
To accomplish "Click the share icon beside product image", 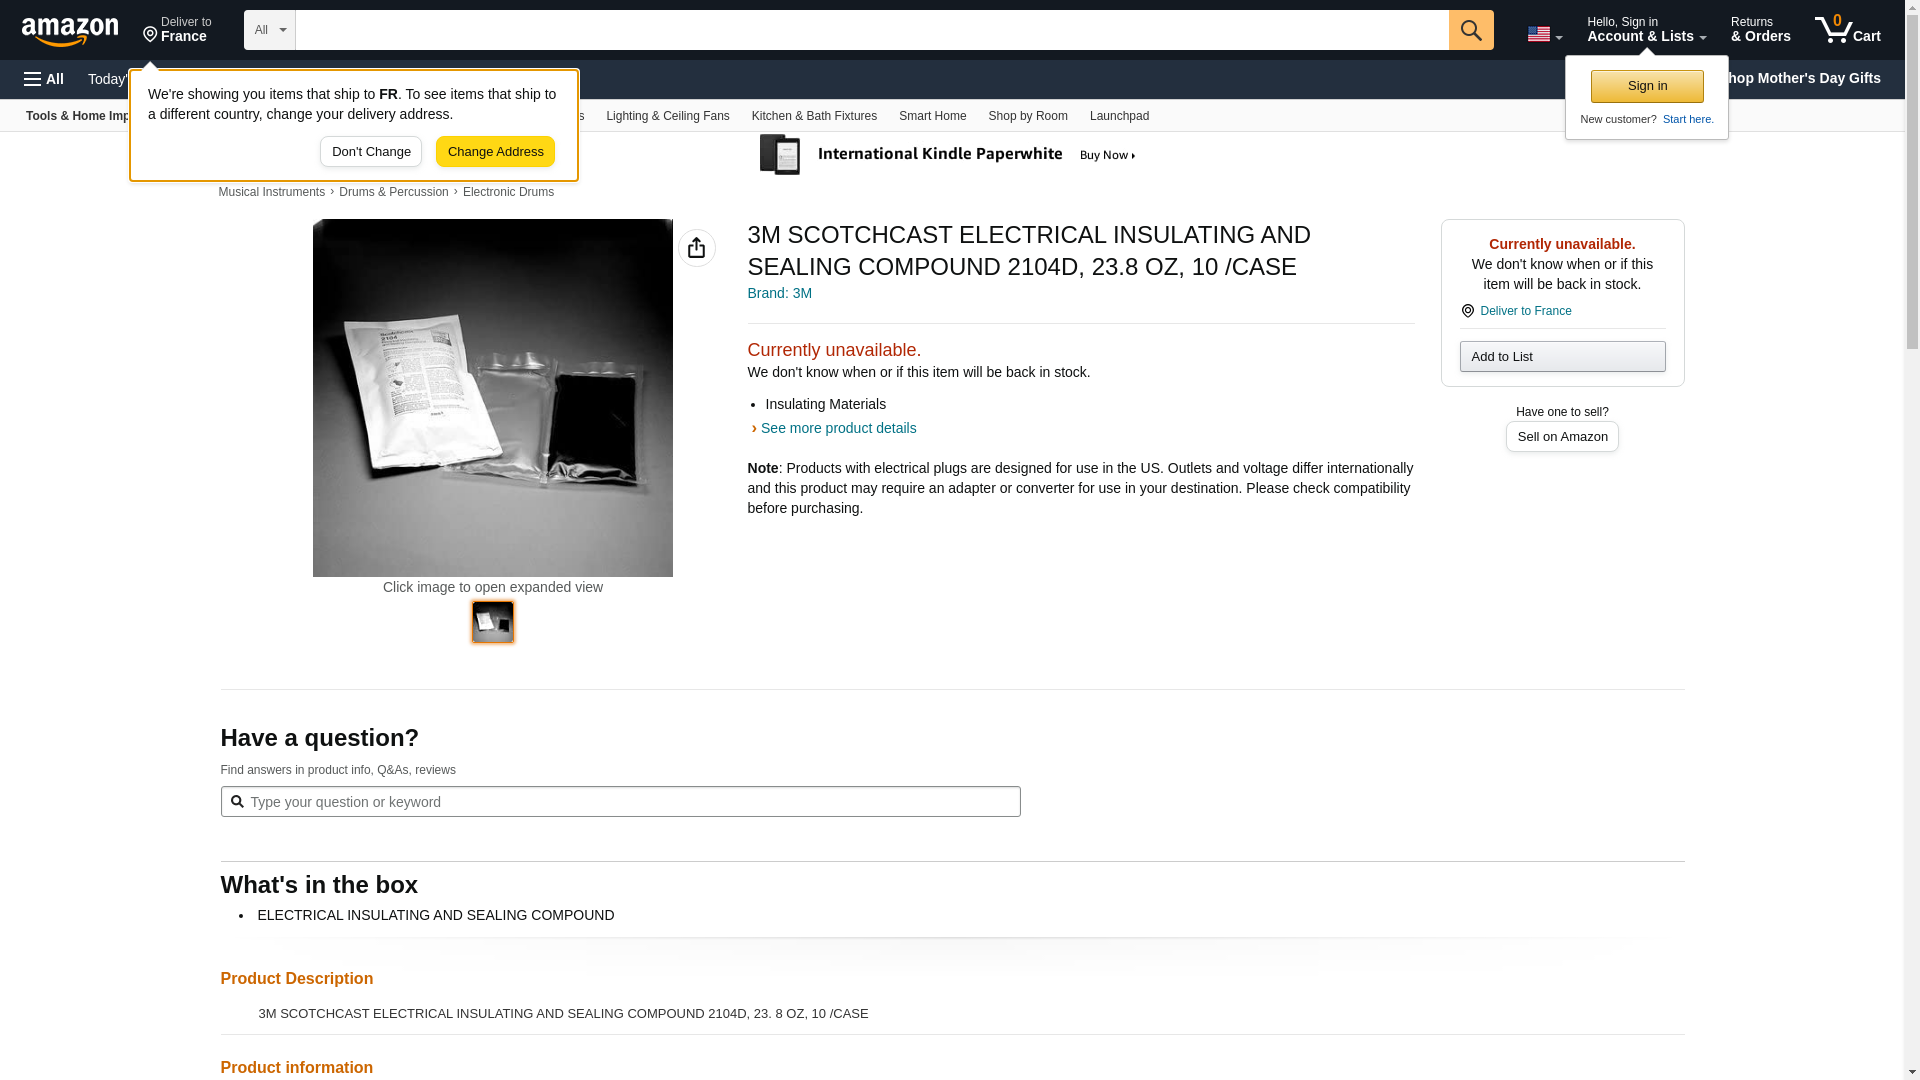I will click(x=696, y=248).
